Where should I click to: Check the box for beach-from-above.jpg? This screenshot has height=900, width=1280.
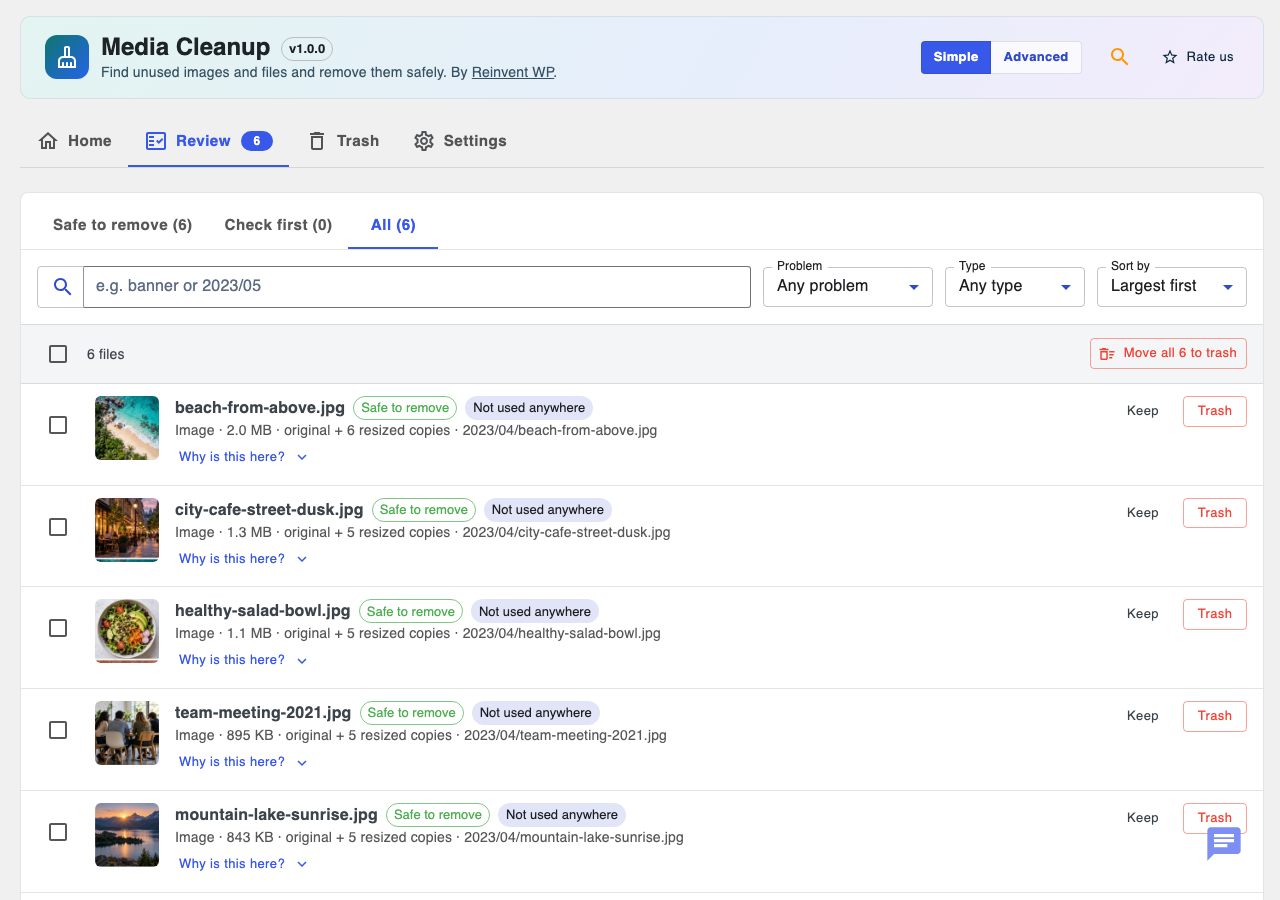pos(58,425)
